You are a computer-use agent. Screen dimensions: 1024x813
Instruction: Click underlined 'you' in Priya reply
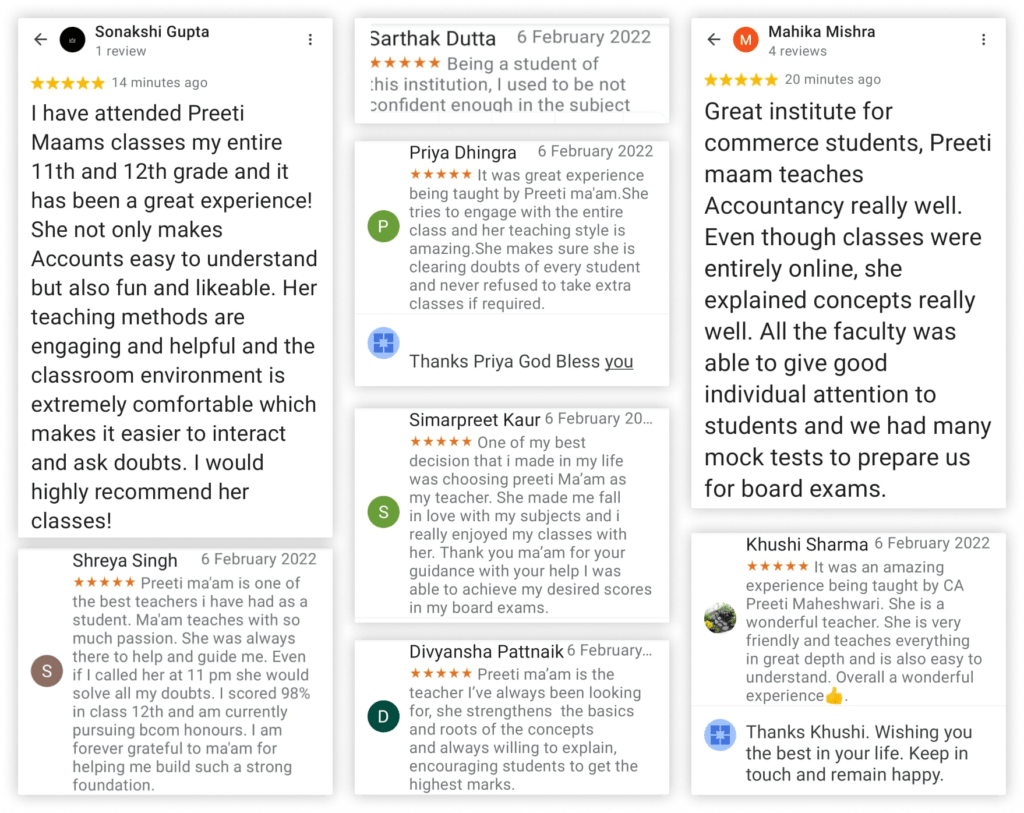coord(619,362)
